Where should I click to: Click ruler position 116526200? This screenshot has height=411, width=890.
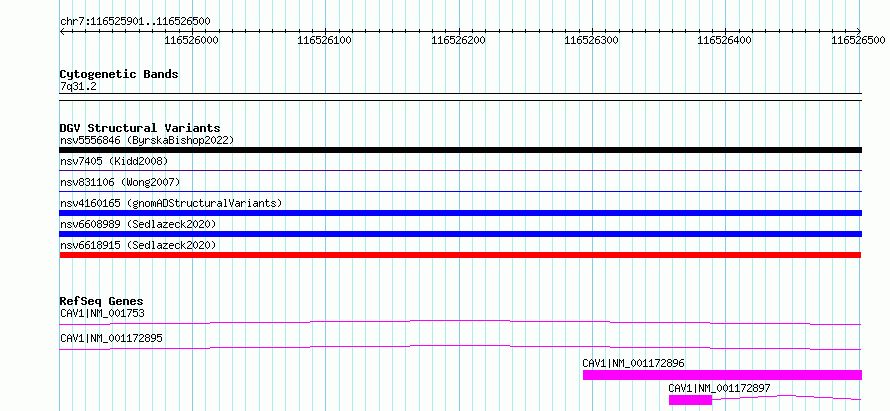pos(458,40)
